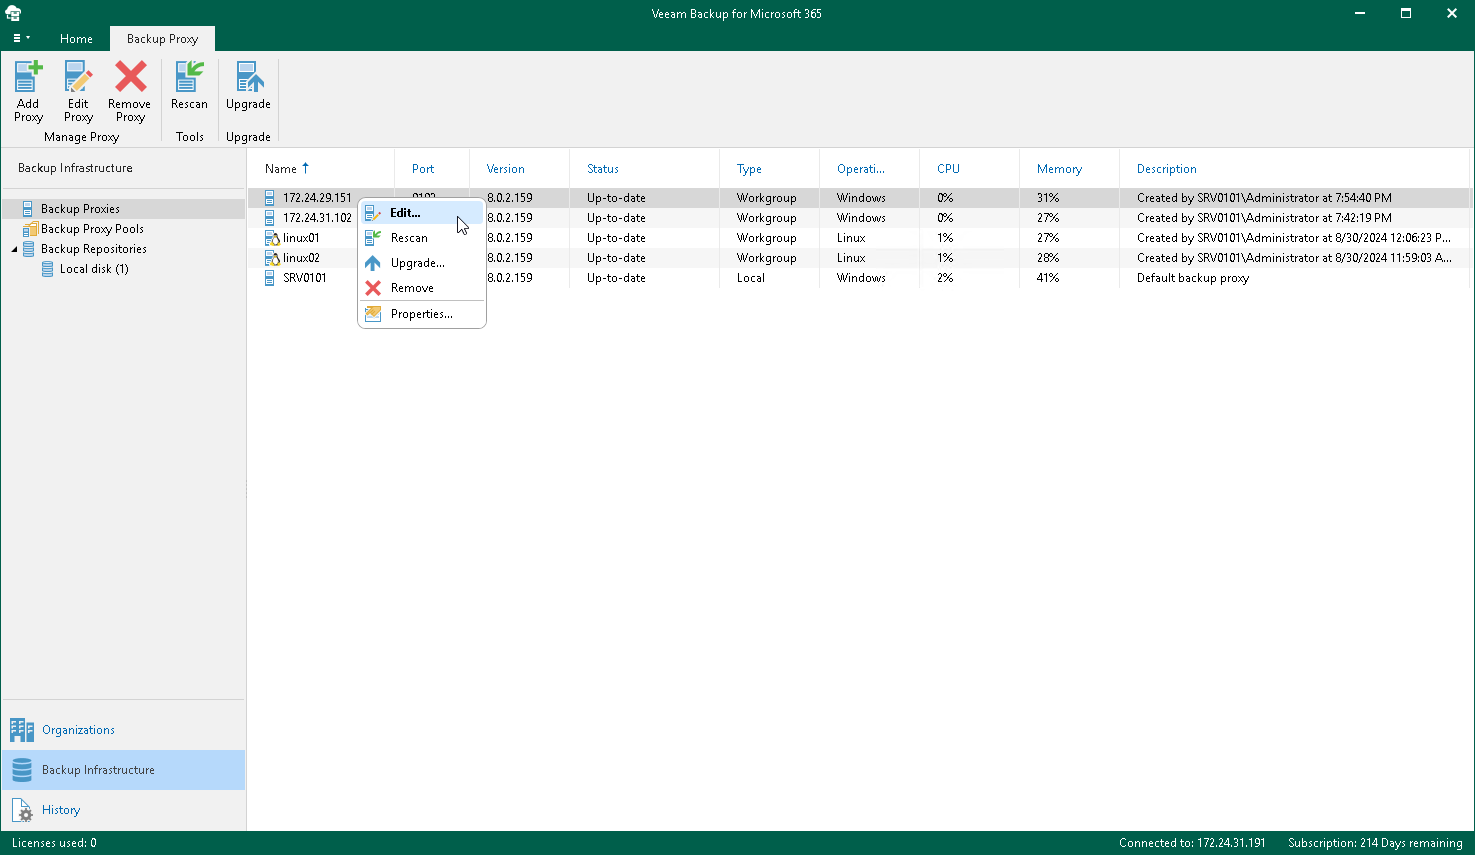This screenshot has height=855, width=1475.
Task: Click the Veeam app icon in title bar
Action: 13,13
